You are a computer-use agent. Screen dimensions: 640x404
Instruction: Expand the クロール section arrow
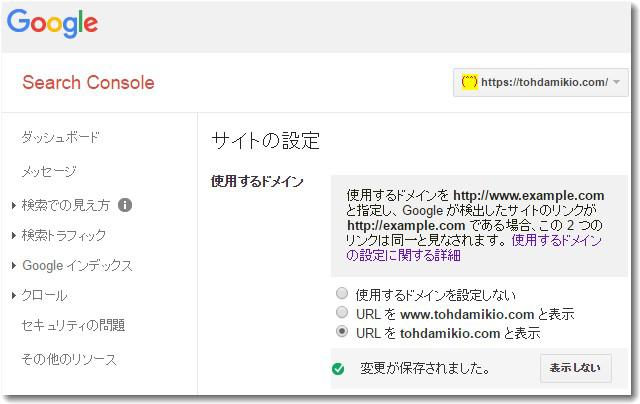pyautogui.click(x=13, y=295)
